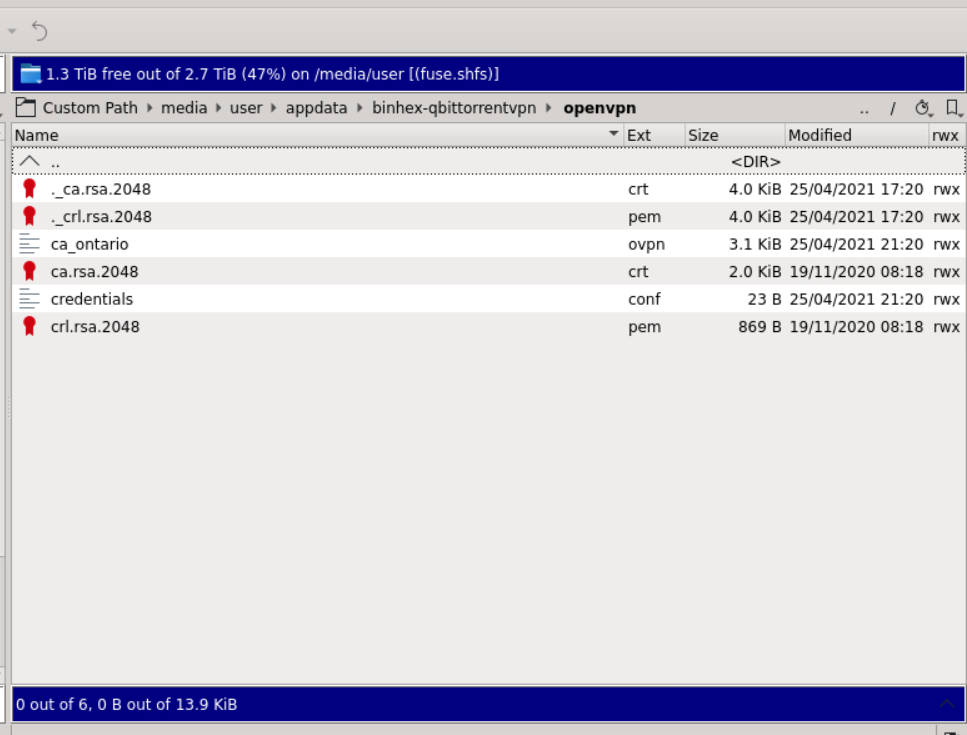967x735 pixels.
Task: Navigate to 'appdata' breadcrumb
Action: 316,108
